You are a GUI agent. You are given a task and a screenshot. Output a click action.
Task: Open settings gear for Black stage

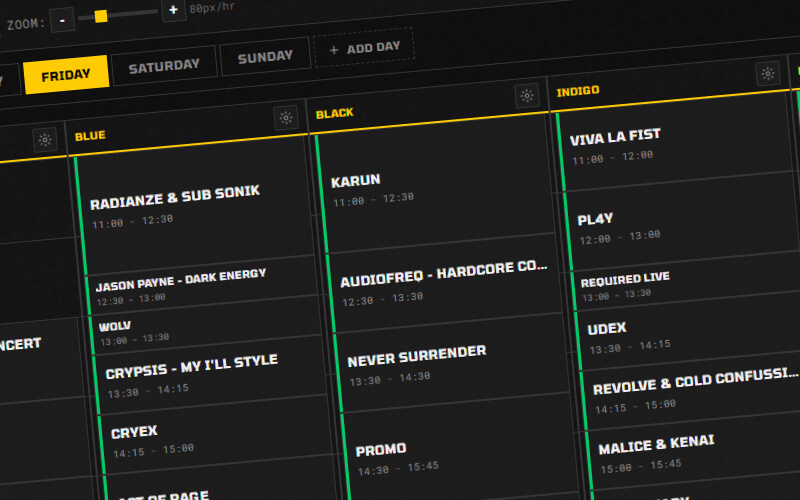[527, 96]
